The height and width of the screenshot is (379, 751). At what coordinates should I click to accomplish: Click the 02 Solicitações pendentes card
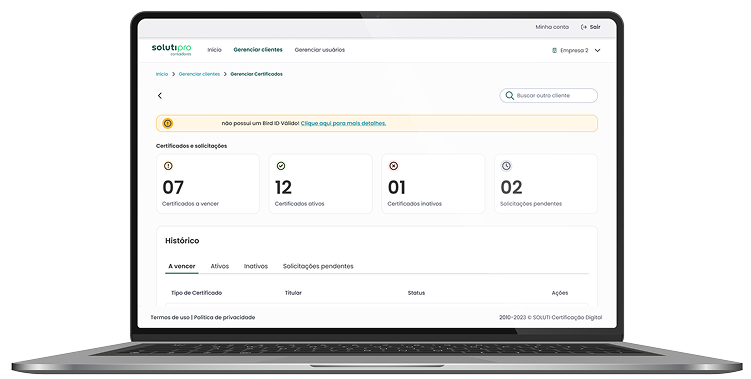coord(546,184)
